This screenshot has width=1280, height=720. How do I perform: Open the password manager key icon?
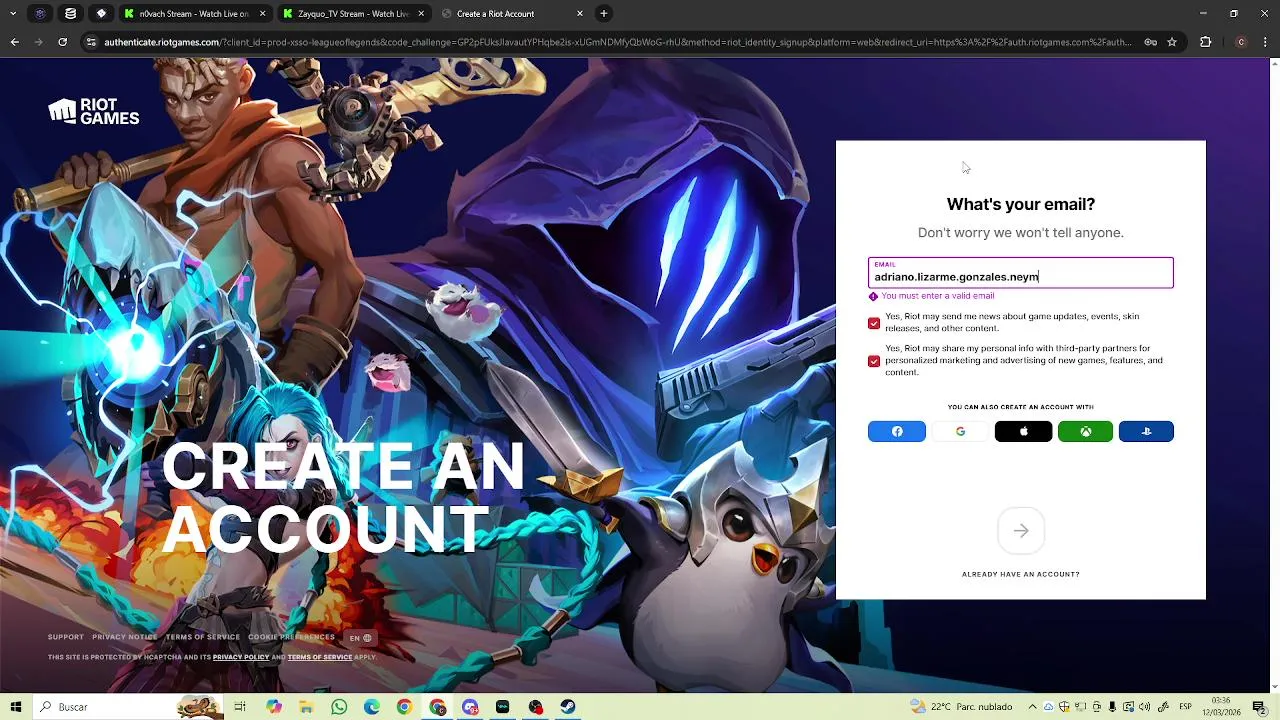pos(1151,42)
